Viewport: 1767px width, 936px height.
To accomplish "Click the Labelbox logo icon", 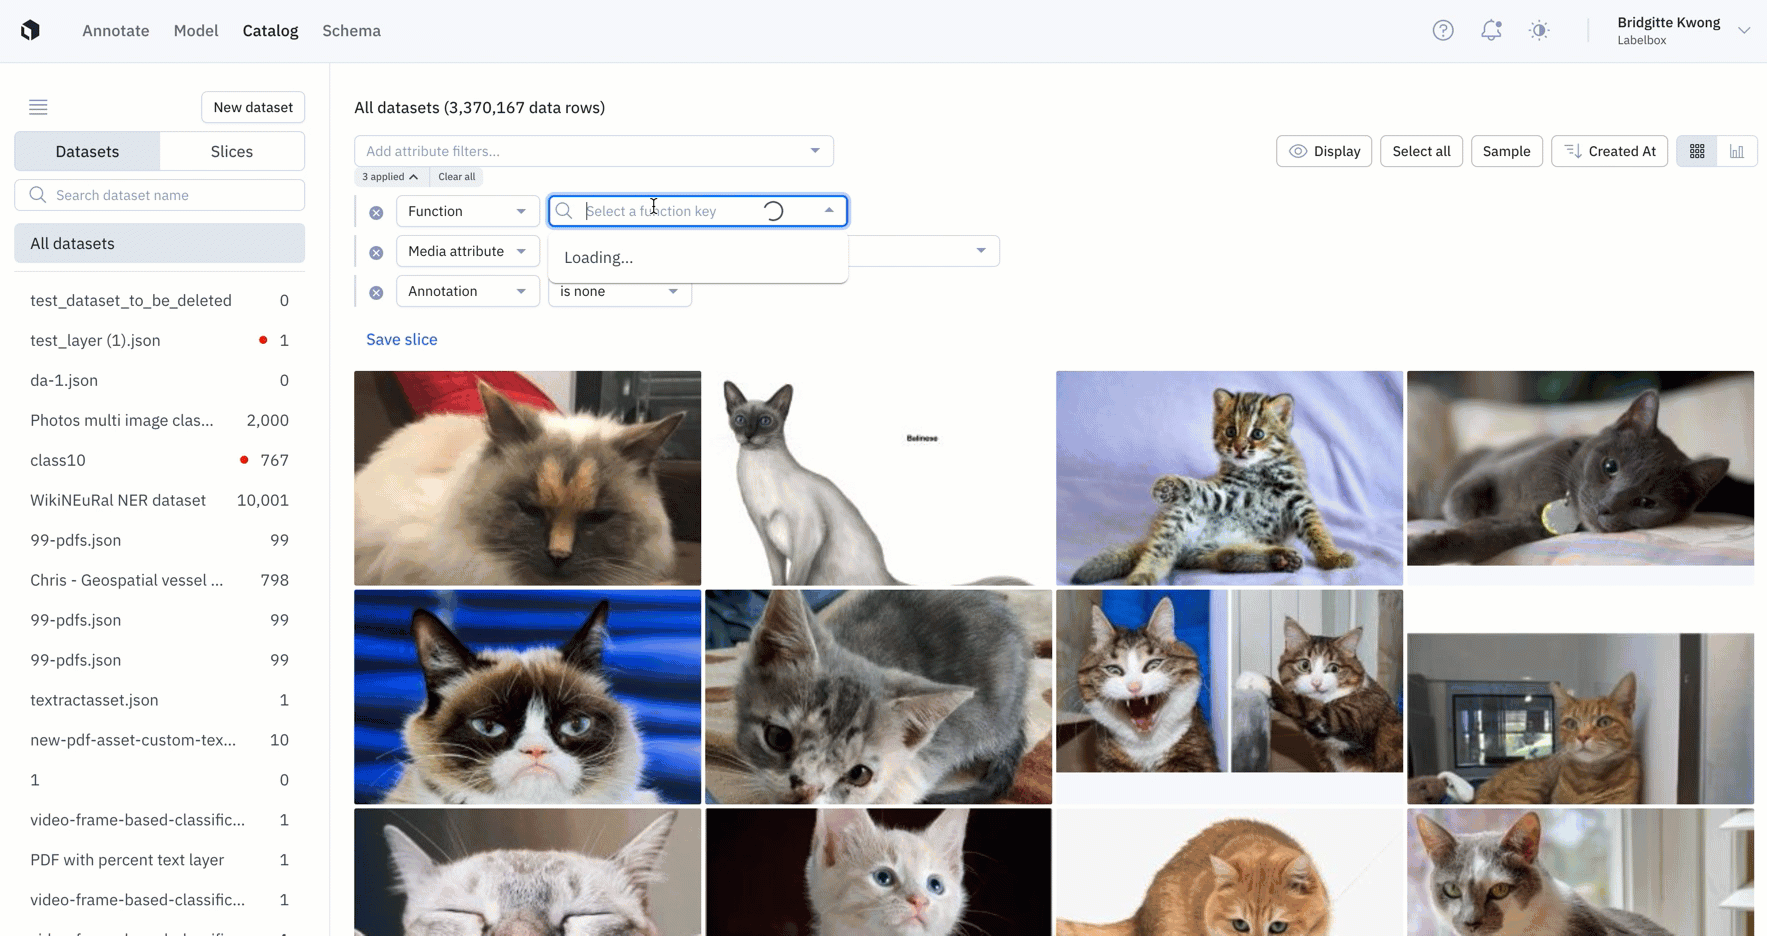I will coord(30,30).
